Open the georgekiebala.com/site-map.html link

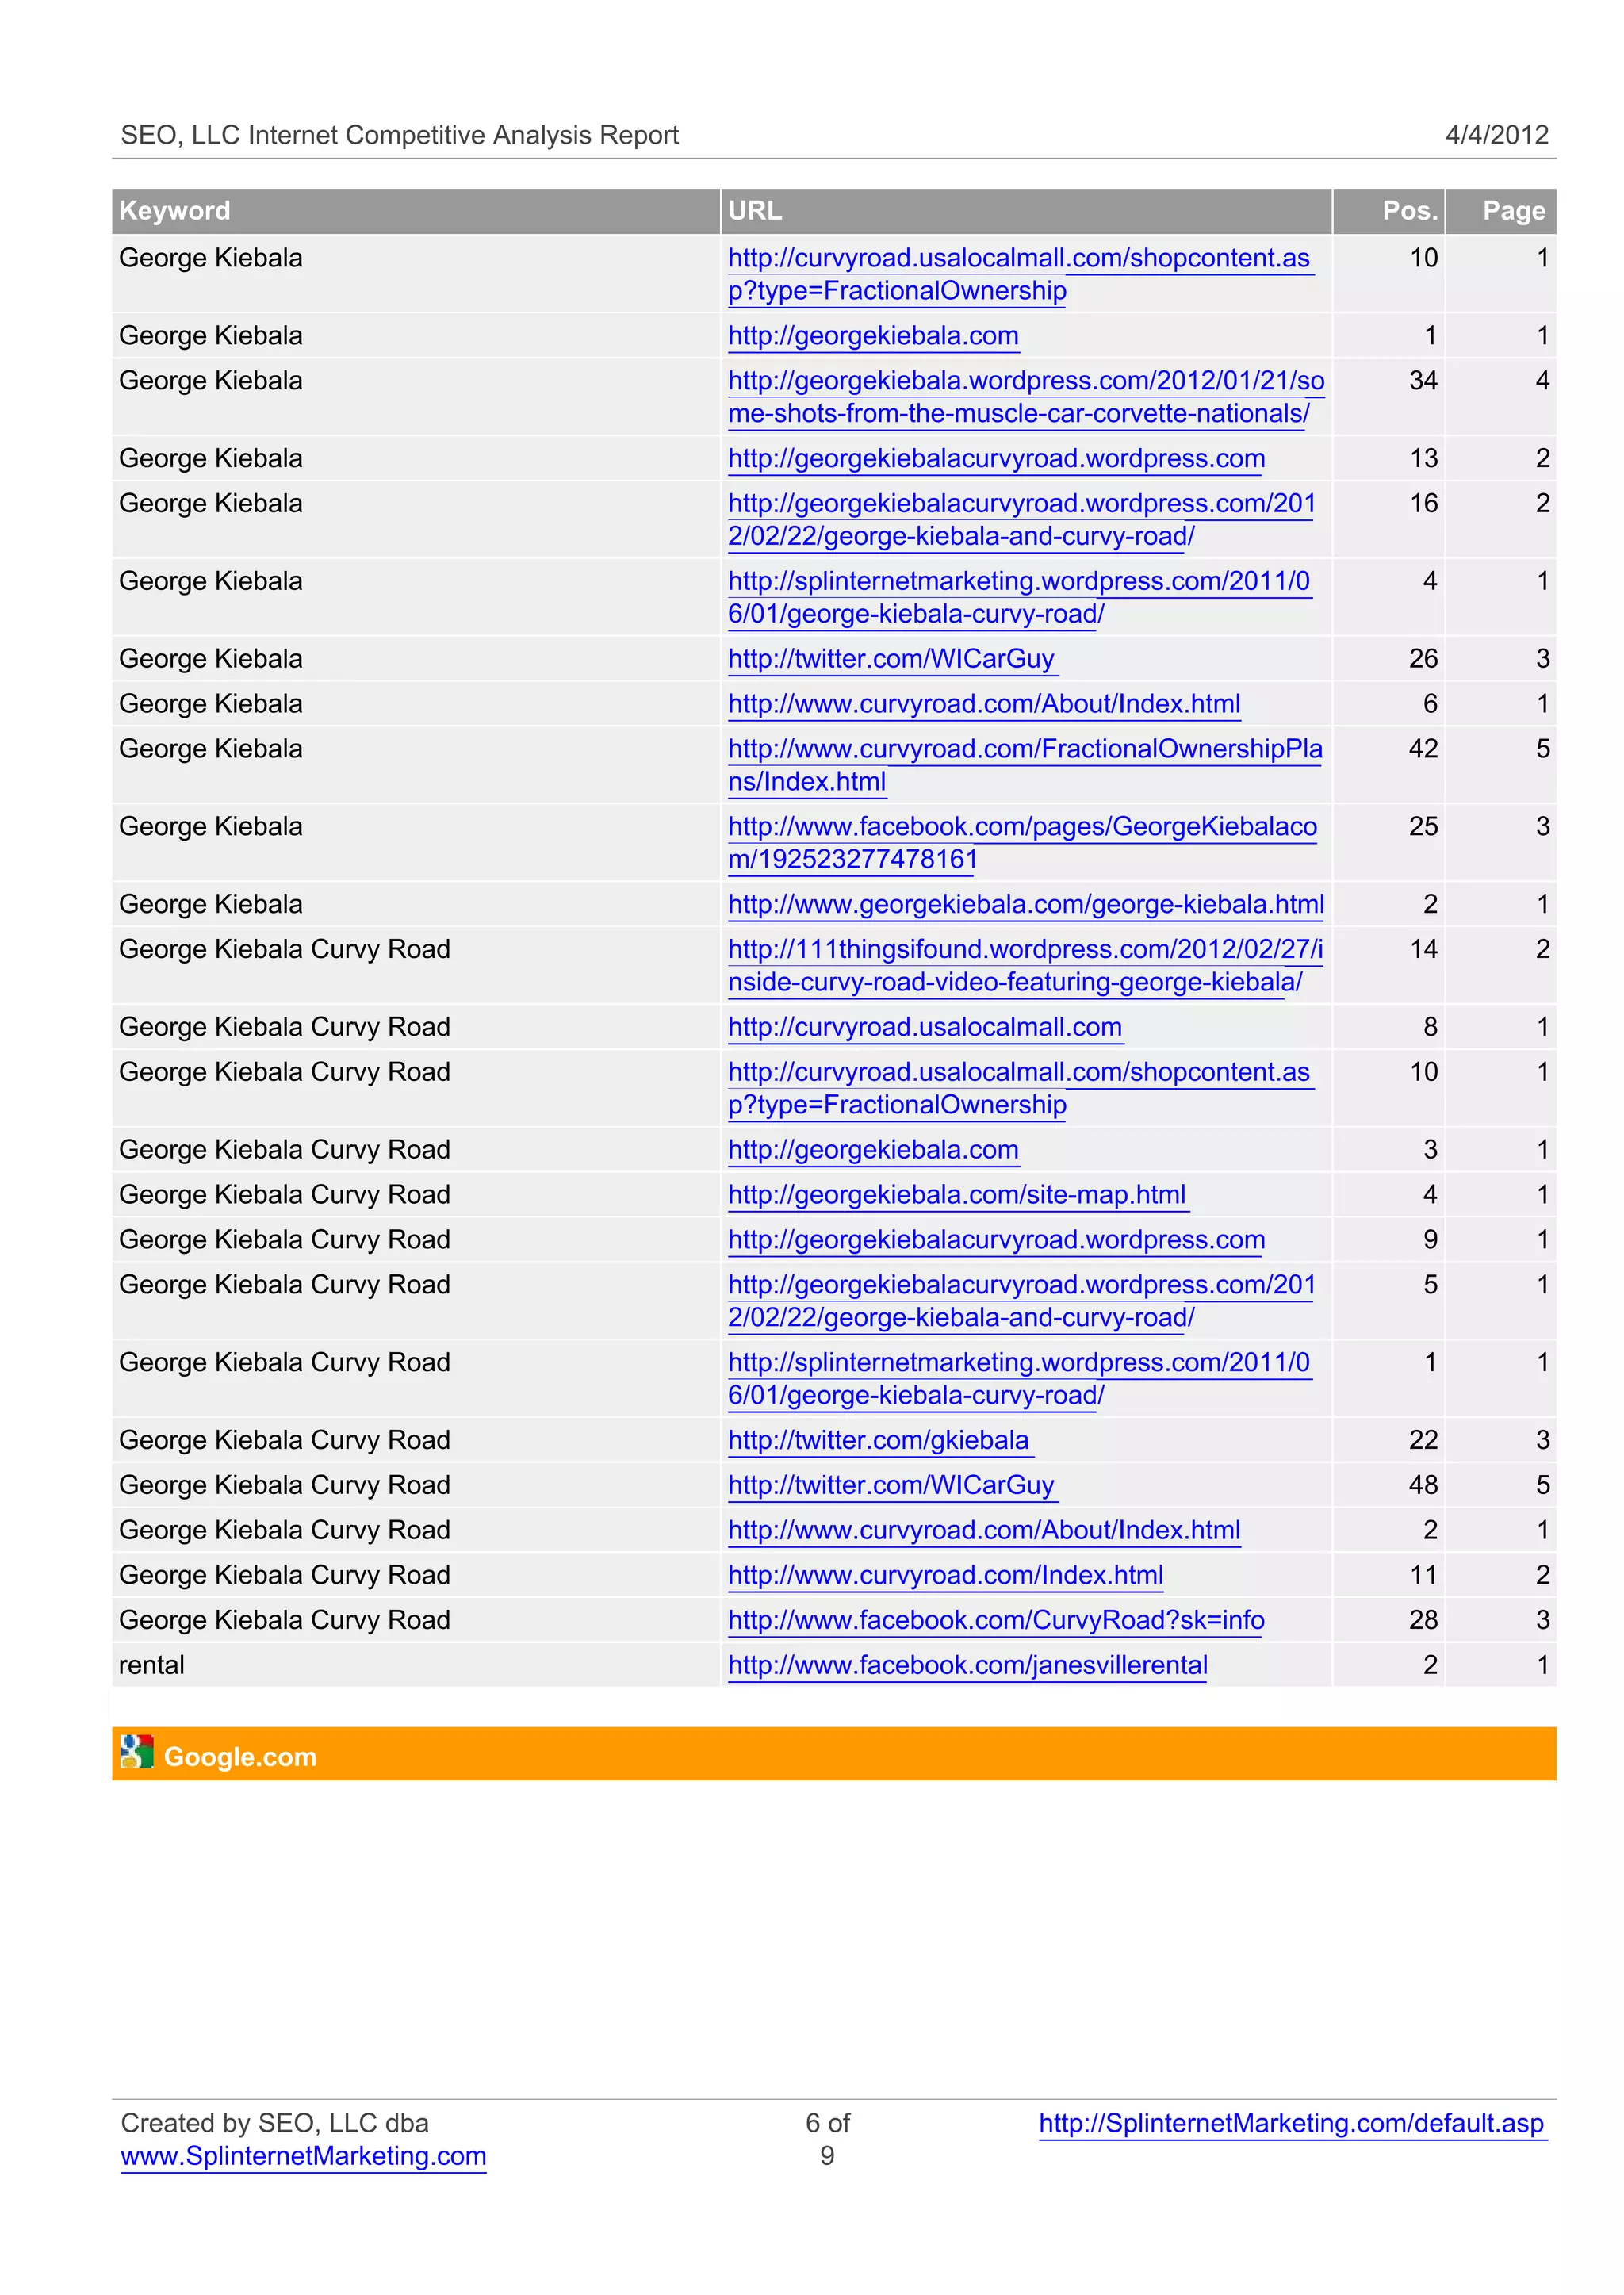click(957, 1195)
